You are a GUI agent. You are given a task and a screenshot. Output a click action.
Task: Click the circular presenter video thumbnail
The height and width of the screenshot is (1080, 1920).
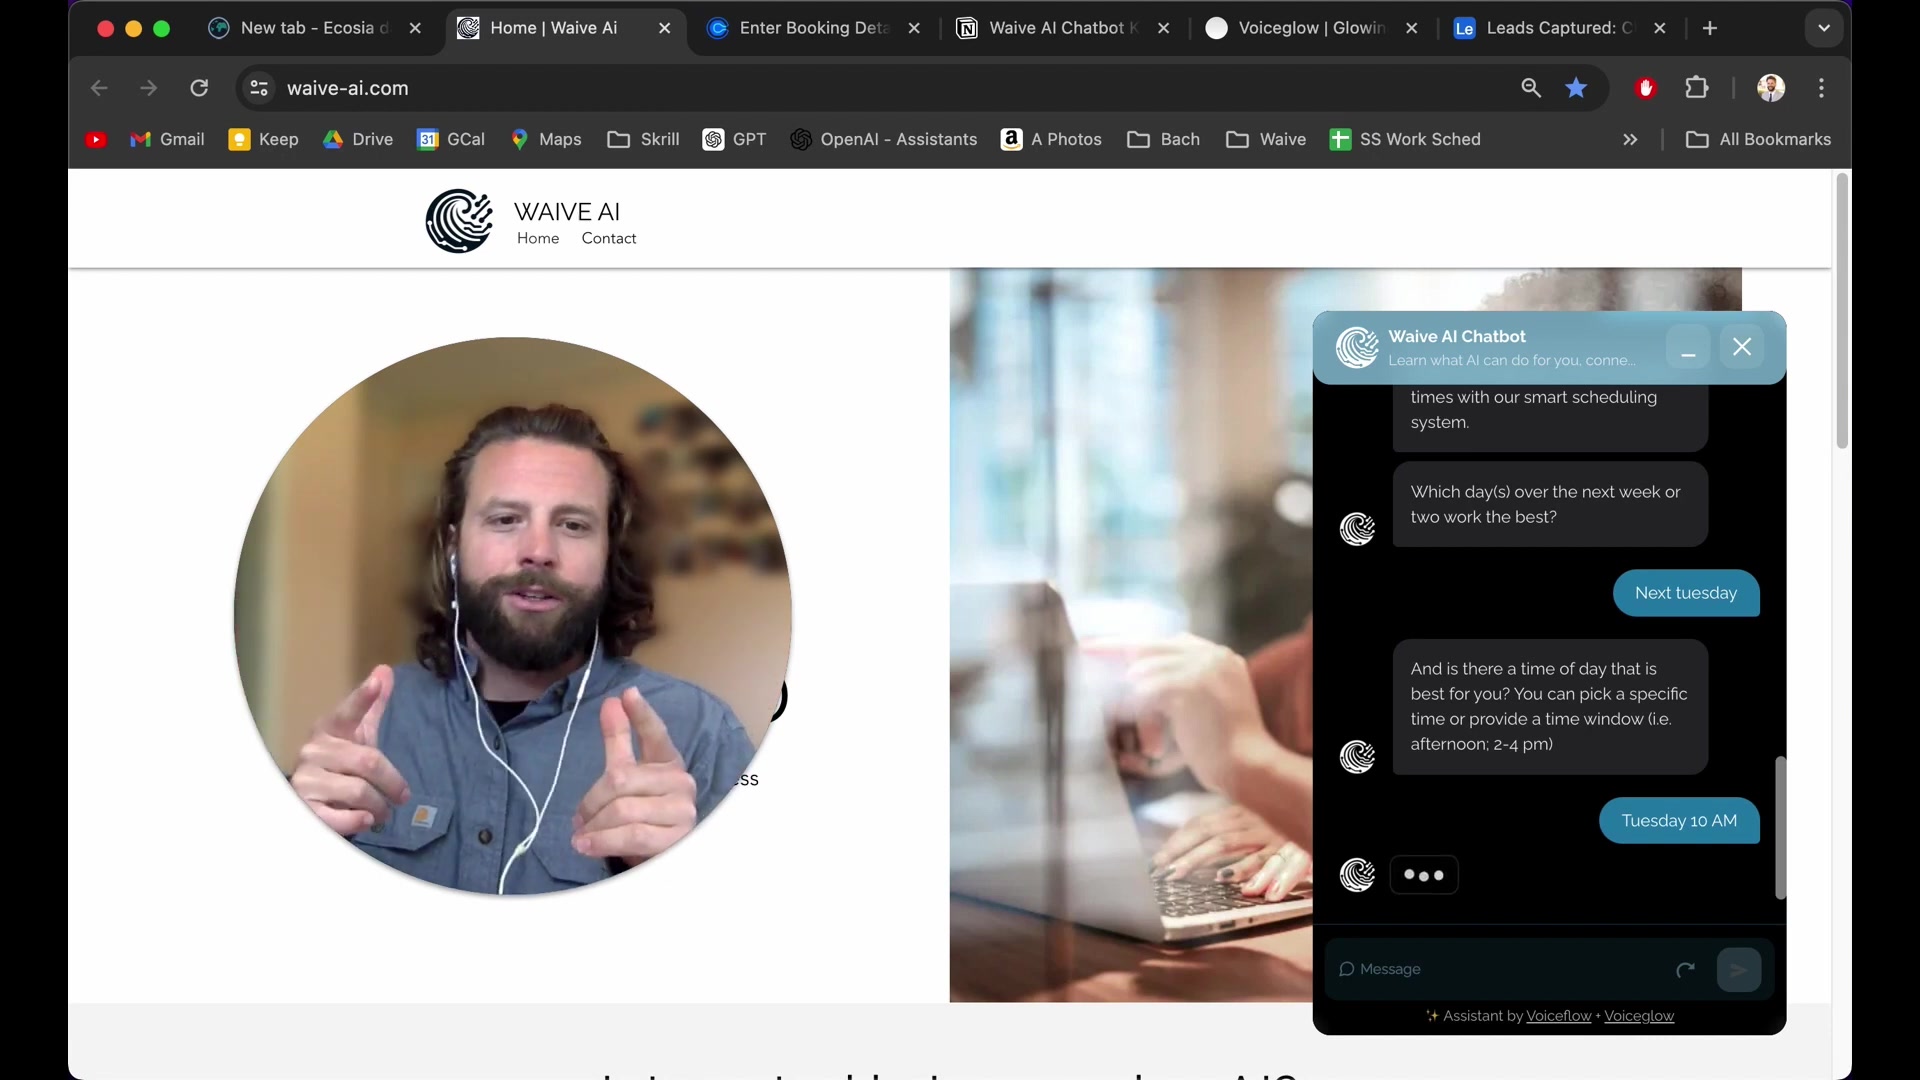coord(513,616)
